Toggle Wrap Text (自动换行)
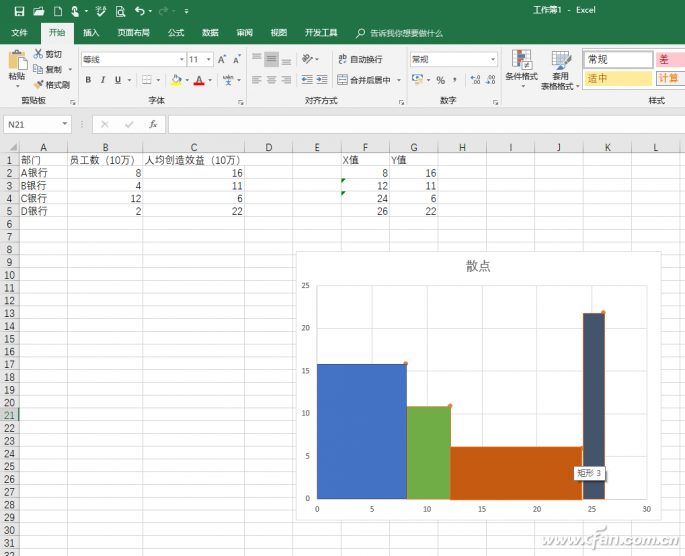The height and width of the screenshot is (556, 685). (360, 59)
